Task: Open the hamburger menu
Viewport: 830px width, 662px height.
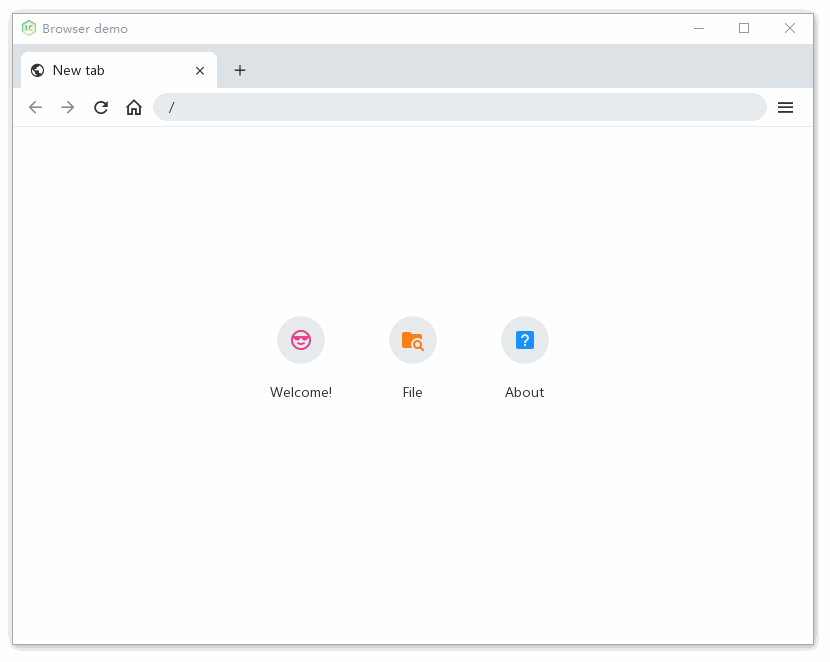Action: (786, 107)
